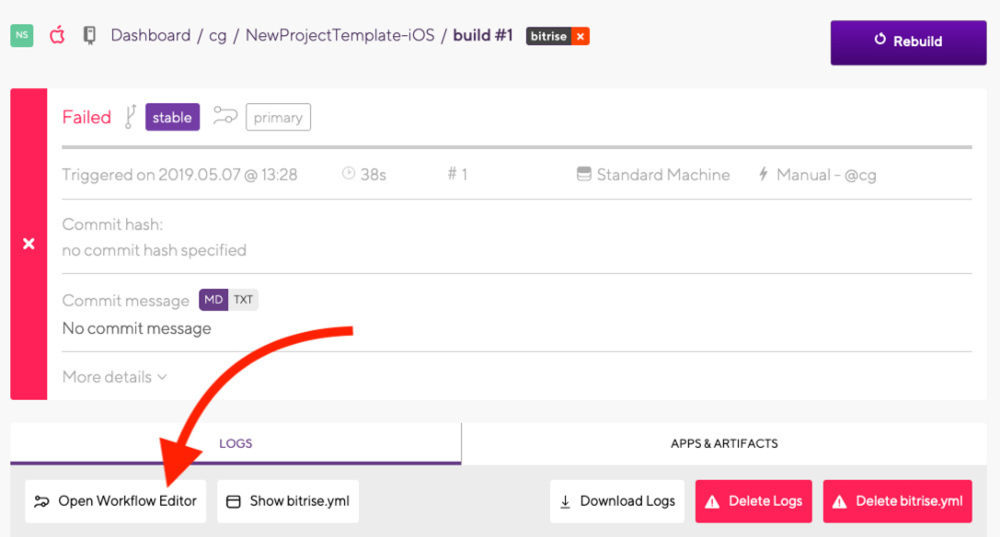
Task: Open the Dashboard breadcrumb link
Action: 151,35
